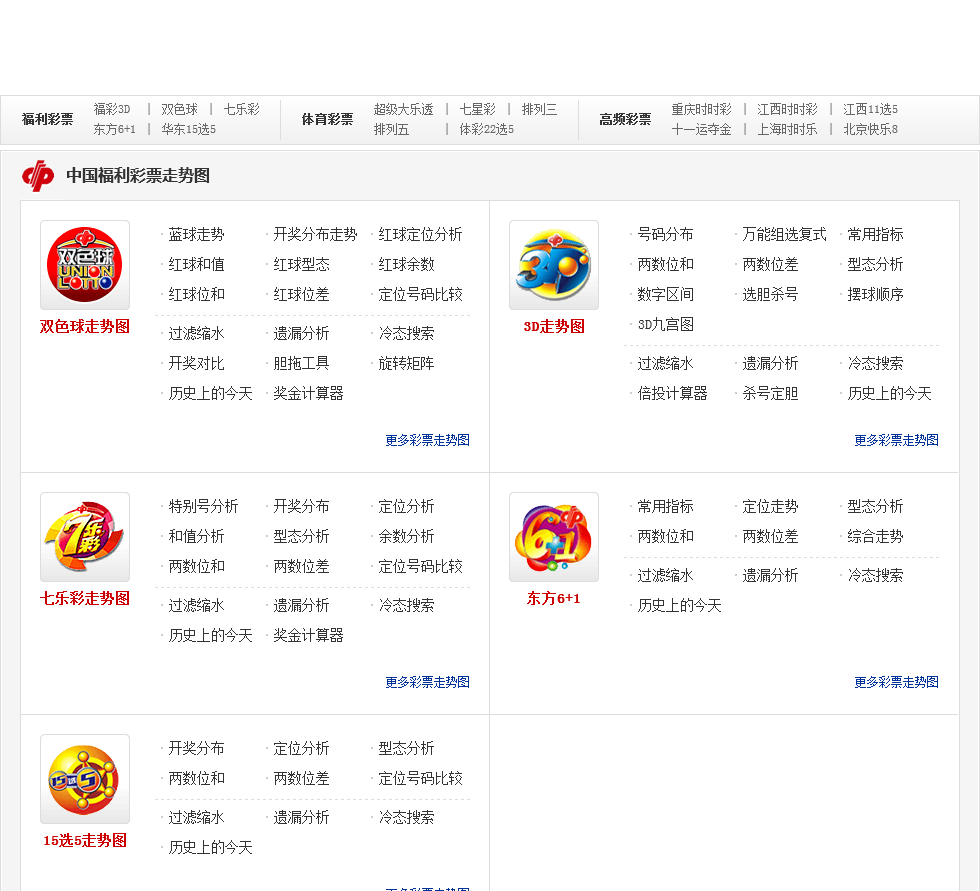Open 红球位差 link
This screenshot has height=891, width=980.
point(301,294)
